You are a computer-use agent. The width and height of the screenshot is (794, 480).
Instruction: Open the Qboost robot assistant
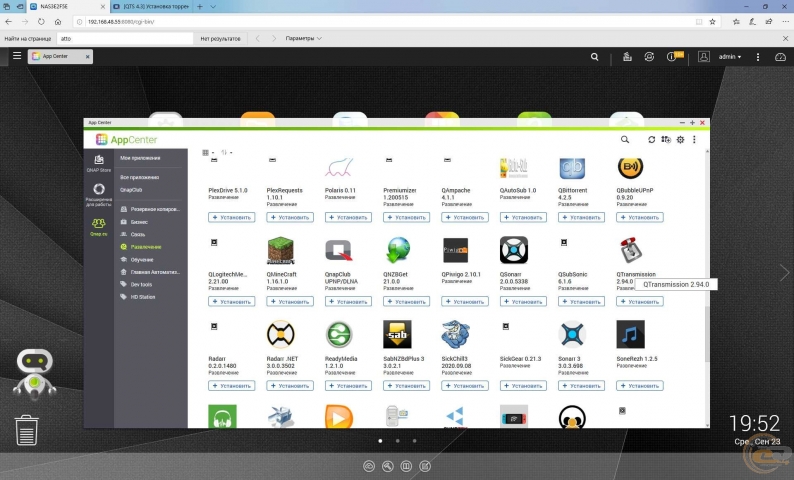(34, 373)
